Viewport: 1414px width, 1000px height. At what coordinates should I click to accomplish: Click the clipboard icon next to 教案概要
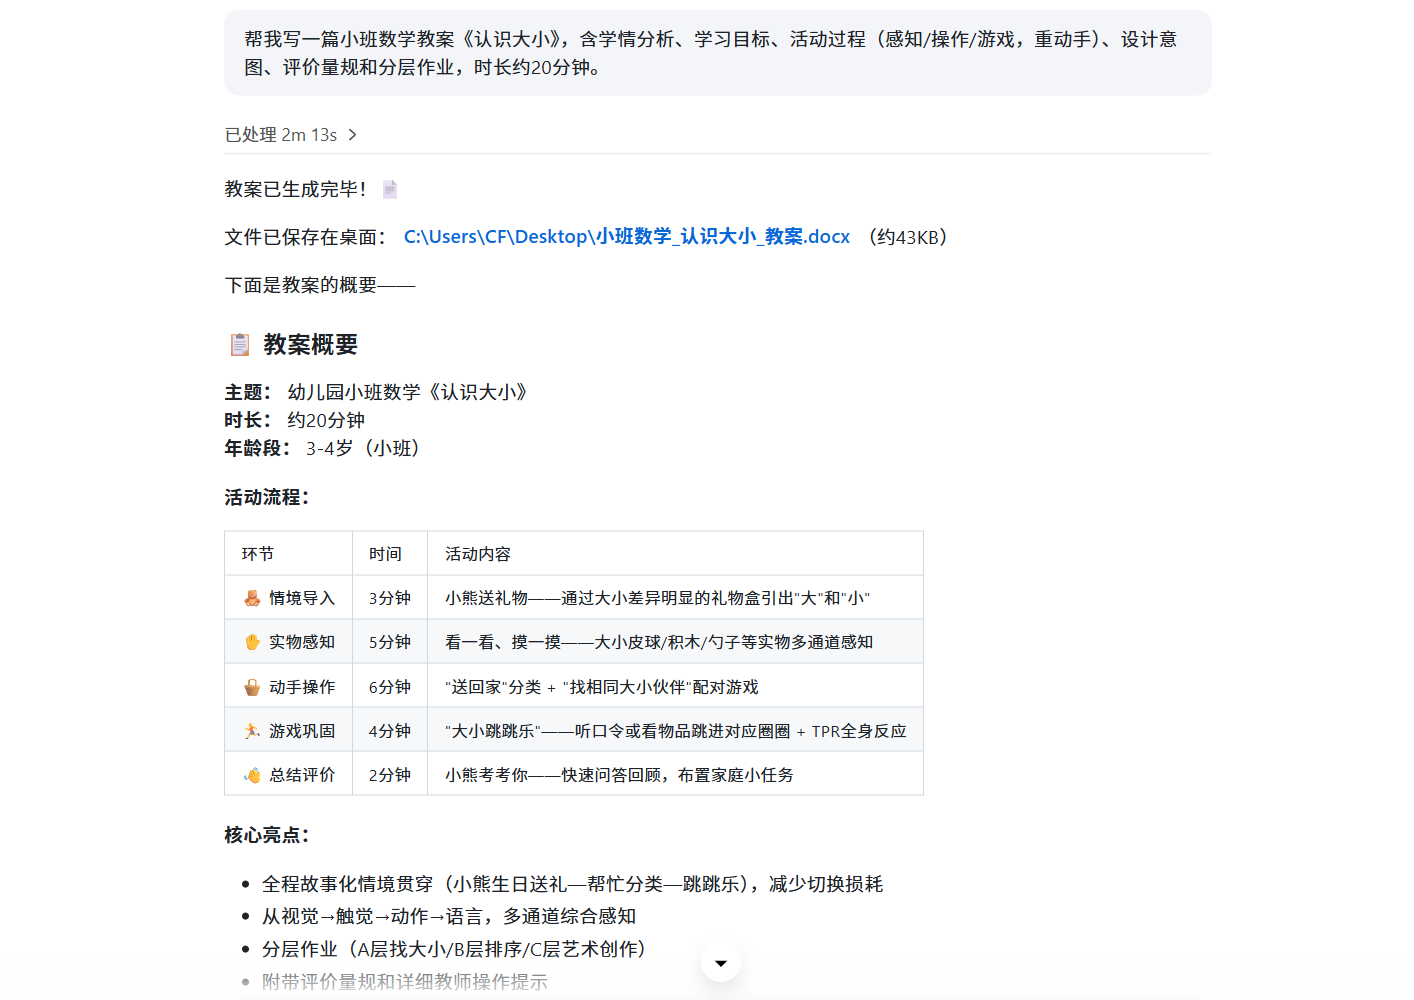[240, 345]
